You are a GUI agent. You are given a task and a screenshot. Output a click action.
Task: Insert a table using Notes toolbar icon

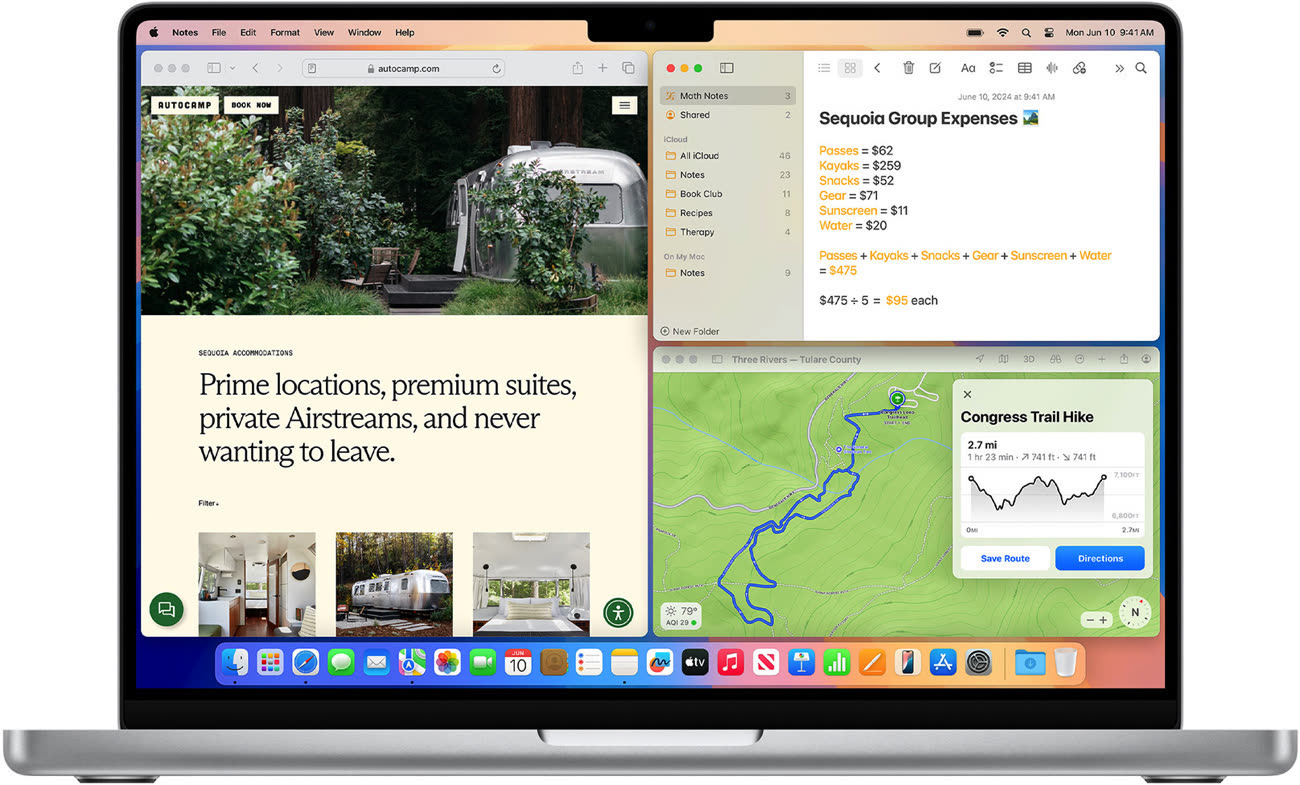click(x=1024, y=68)
